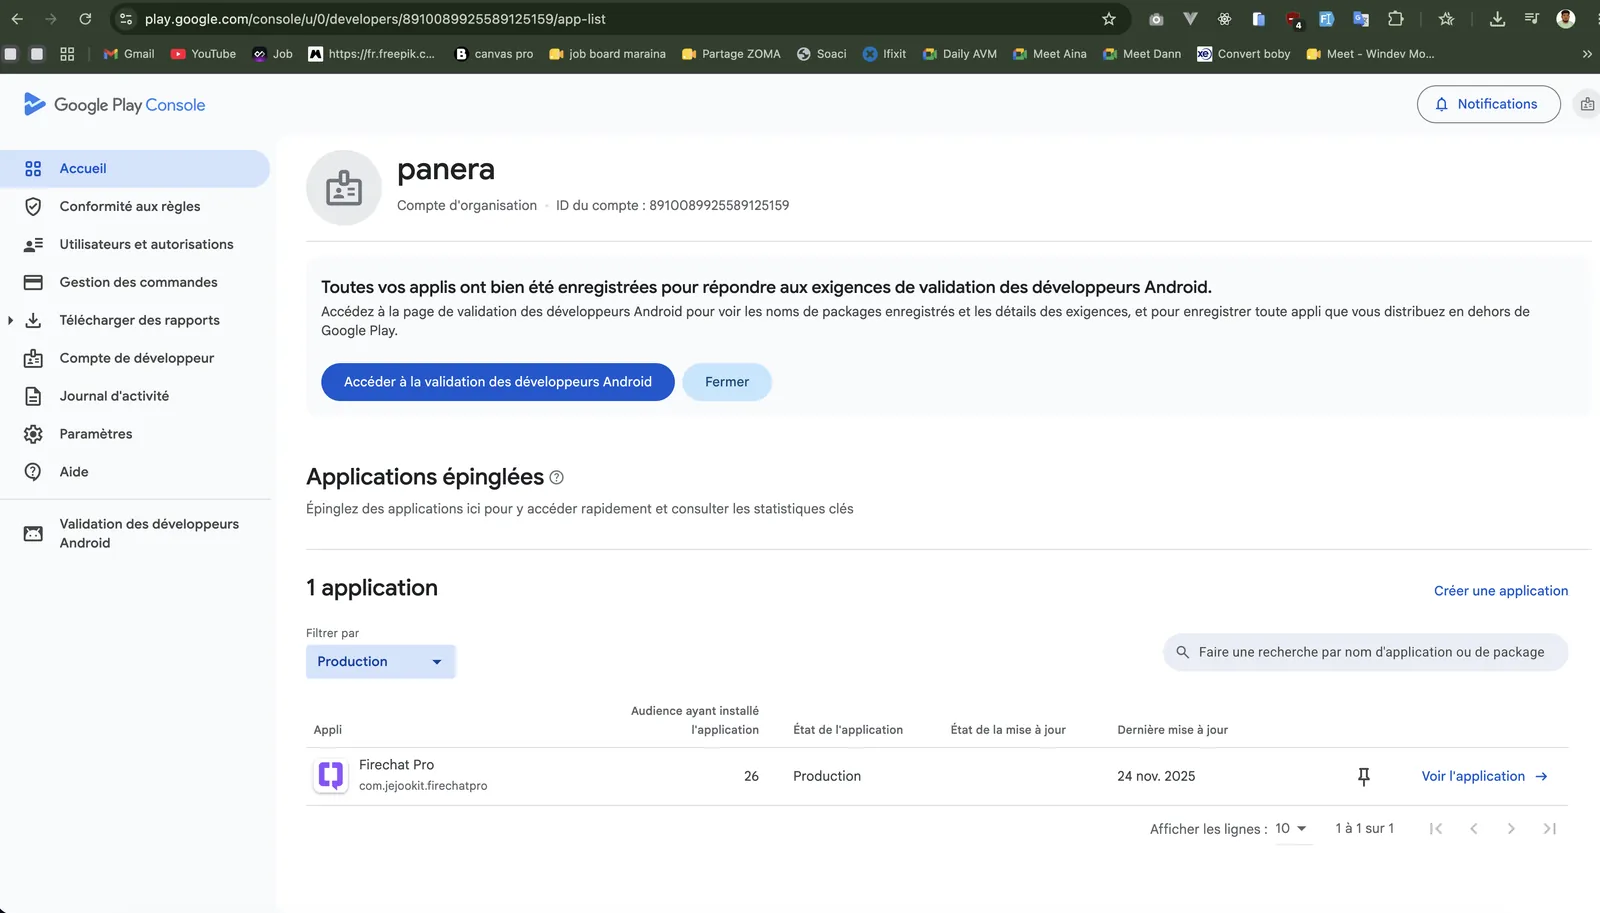This screenshot has width=1600, height=913.
Task: Open the YouTube bookmark
Action: 203,54
